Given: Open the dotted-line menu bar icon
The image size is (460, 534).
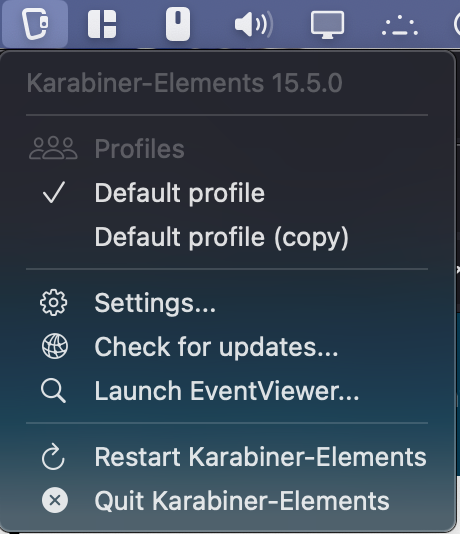Looking at the screenshot, I should [400, 26].
